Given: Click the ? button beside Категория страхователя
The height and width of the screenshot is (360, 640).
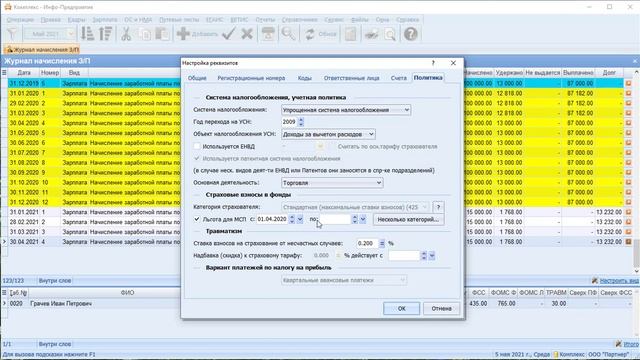Looking at the screenshot, I should pyautogui.click(x=438, y=207).
